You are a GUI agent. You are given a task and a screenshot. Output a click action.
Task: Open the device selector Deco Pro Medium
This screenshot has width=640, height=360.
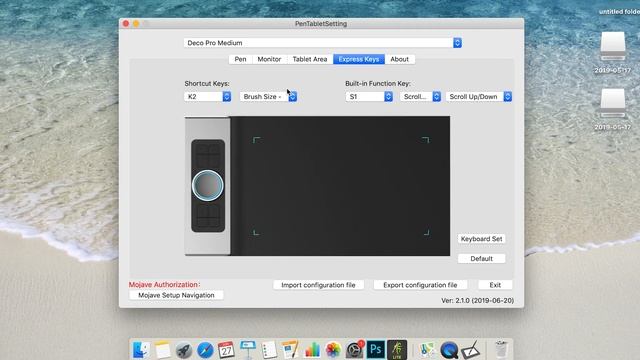tap(322, 43)
